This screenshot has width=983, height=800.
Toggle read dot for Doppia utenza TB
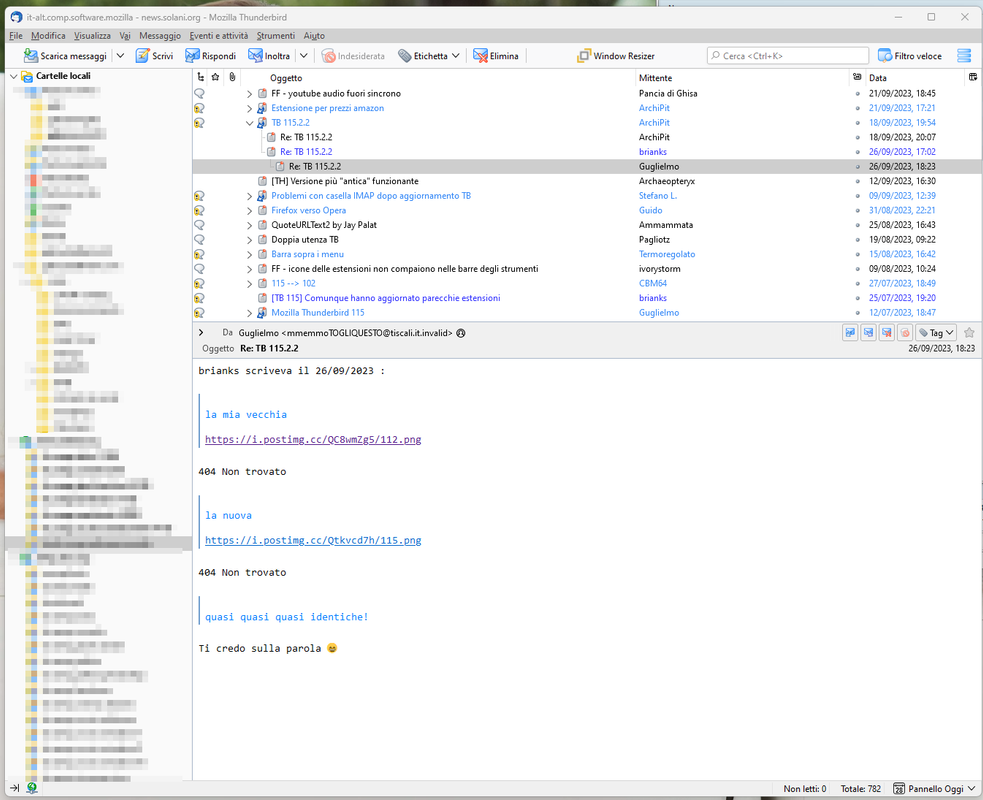pos(858,240)
